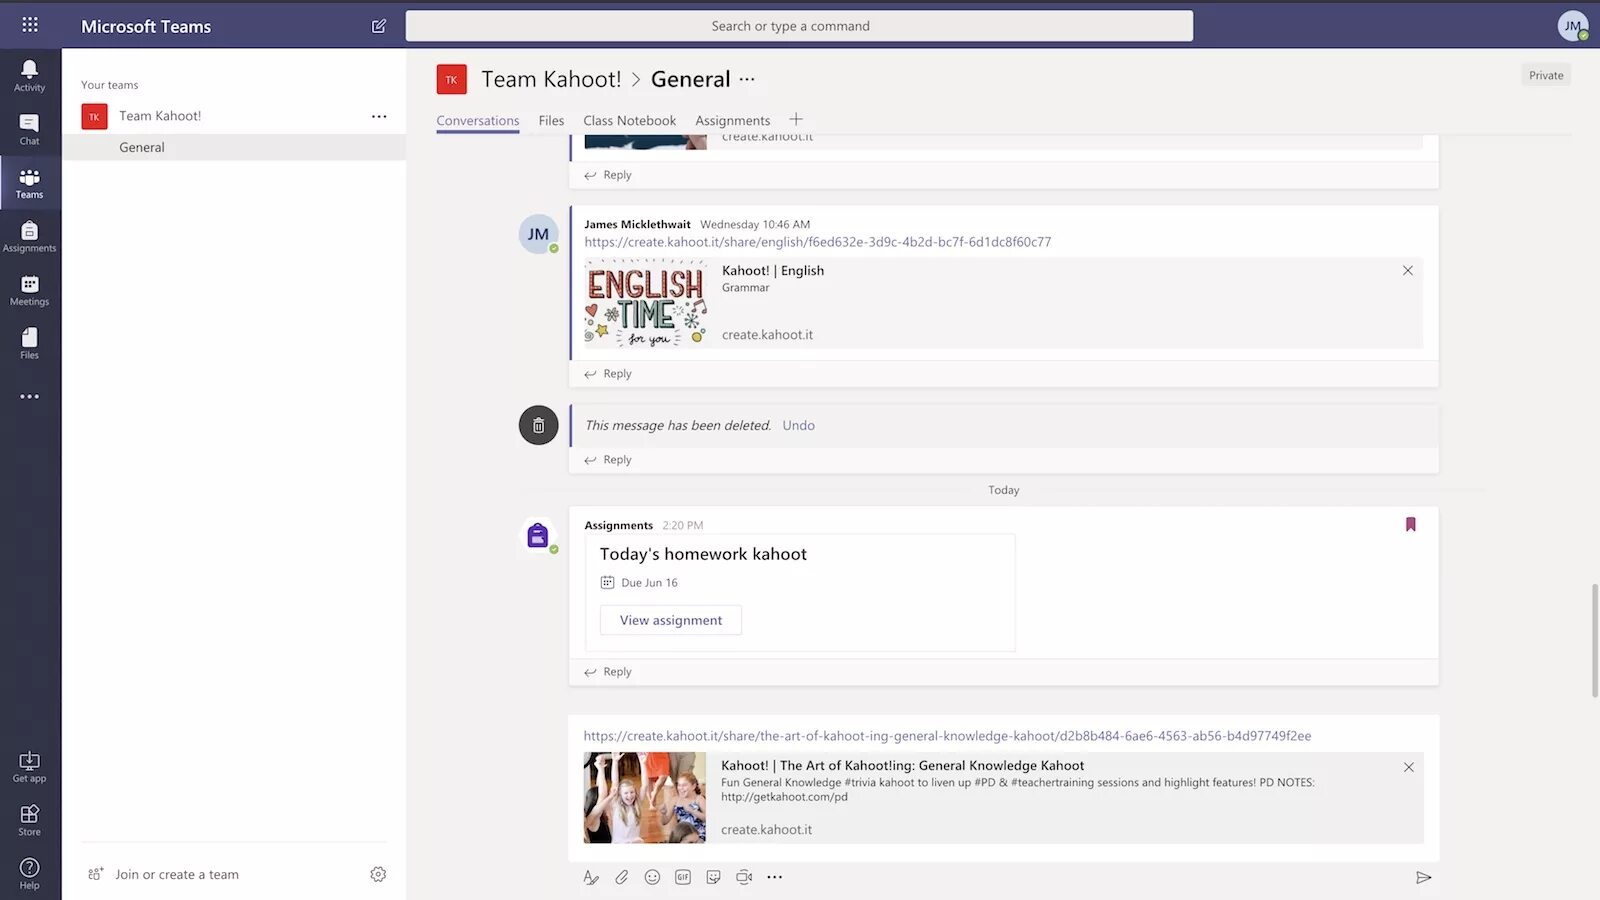Click the conversation vertical scrollbar
The width and height of the screenshot is (1600, 900).
coord(1595,640)
